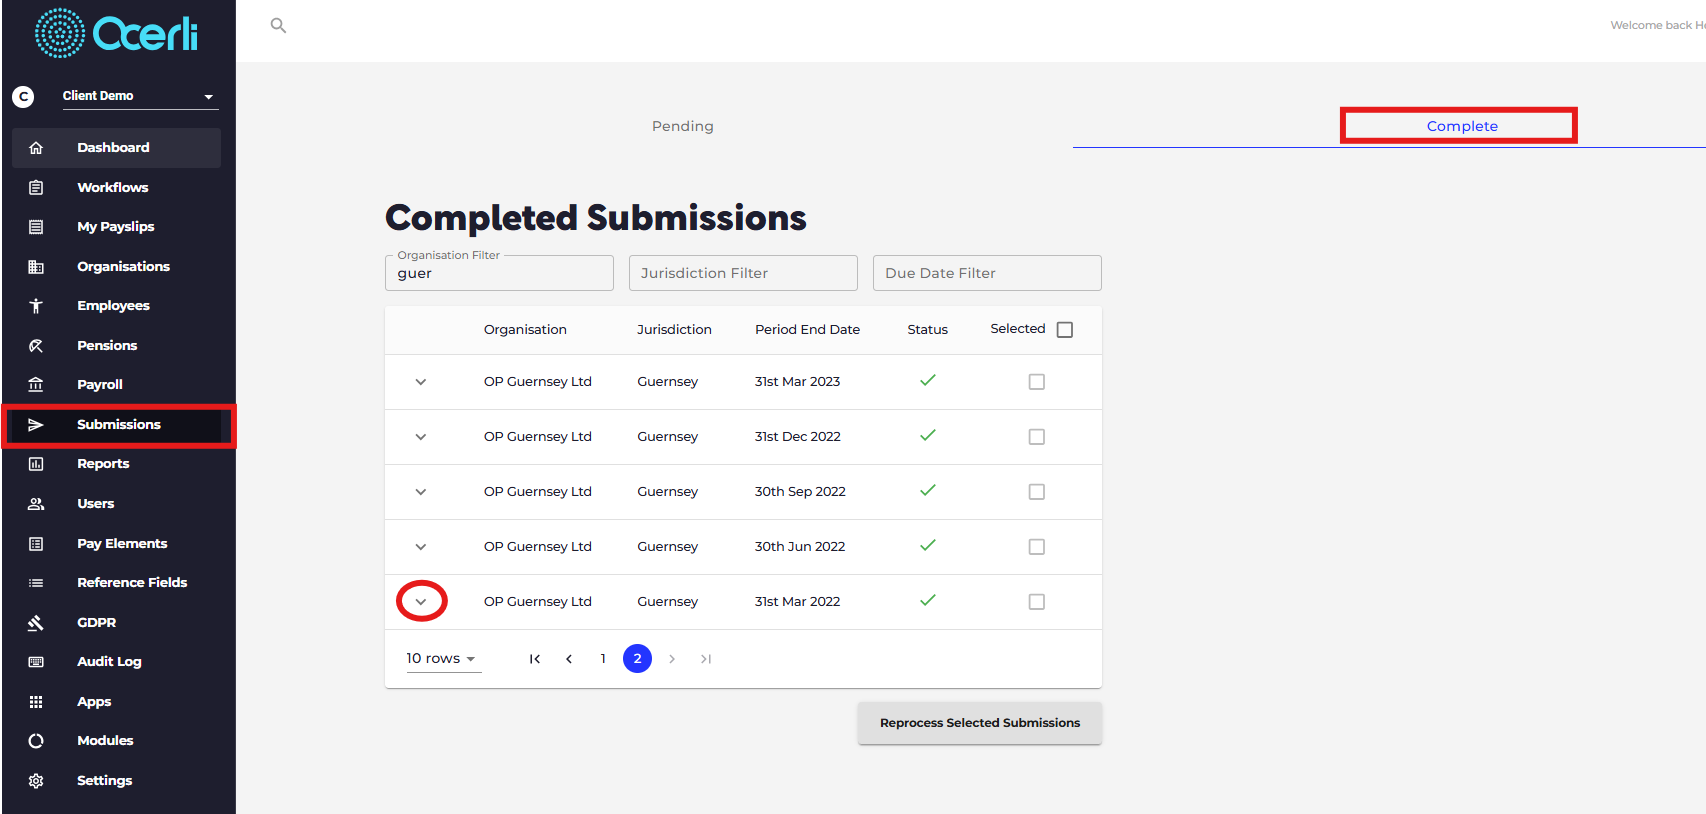Switch to the Pending tab

click(683, 126)
